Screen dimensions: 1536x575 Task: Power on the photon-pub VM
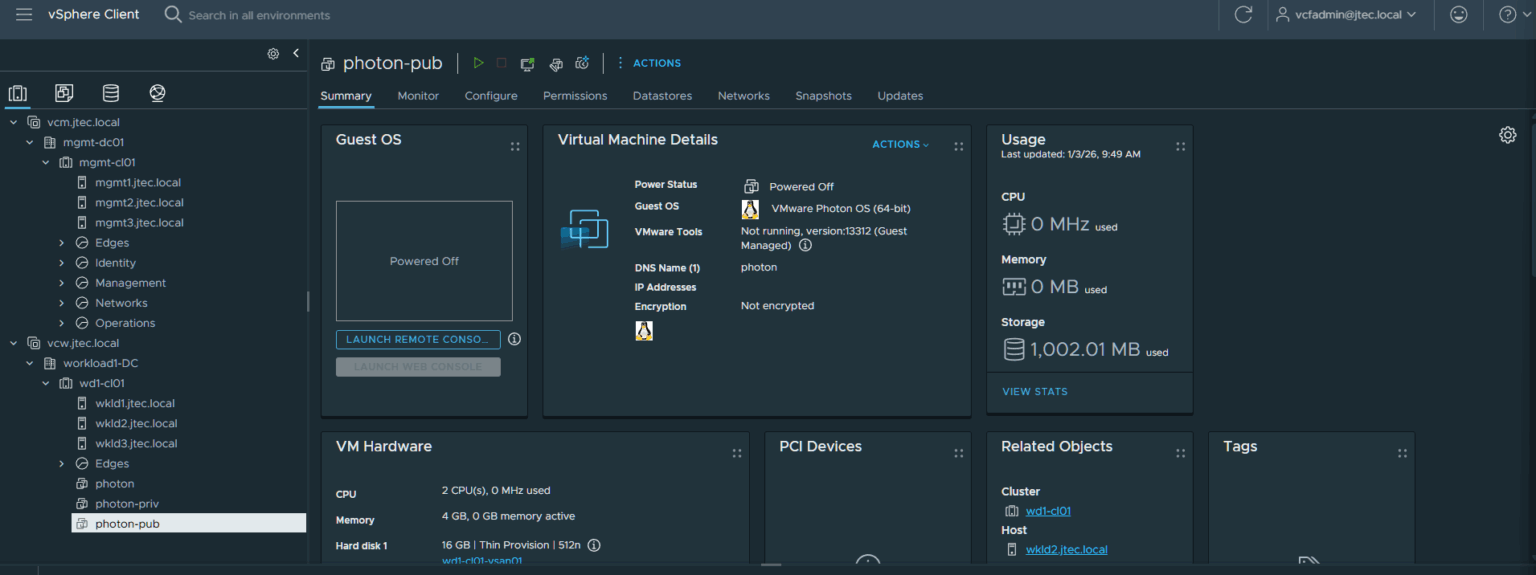[478, 63]
